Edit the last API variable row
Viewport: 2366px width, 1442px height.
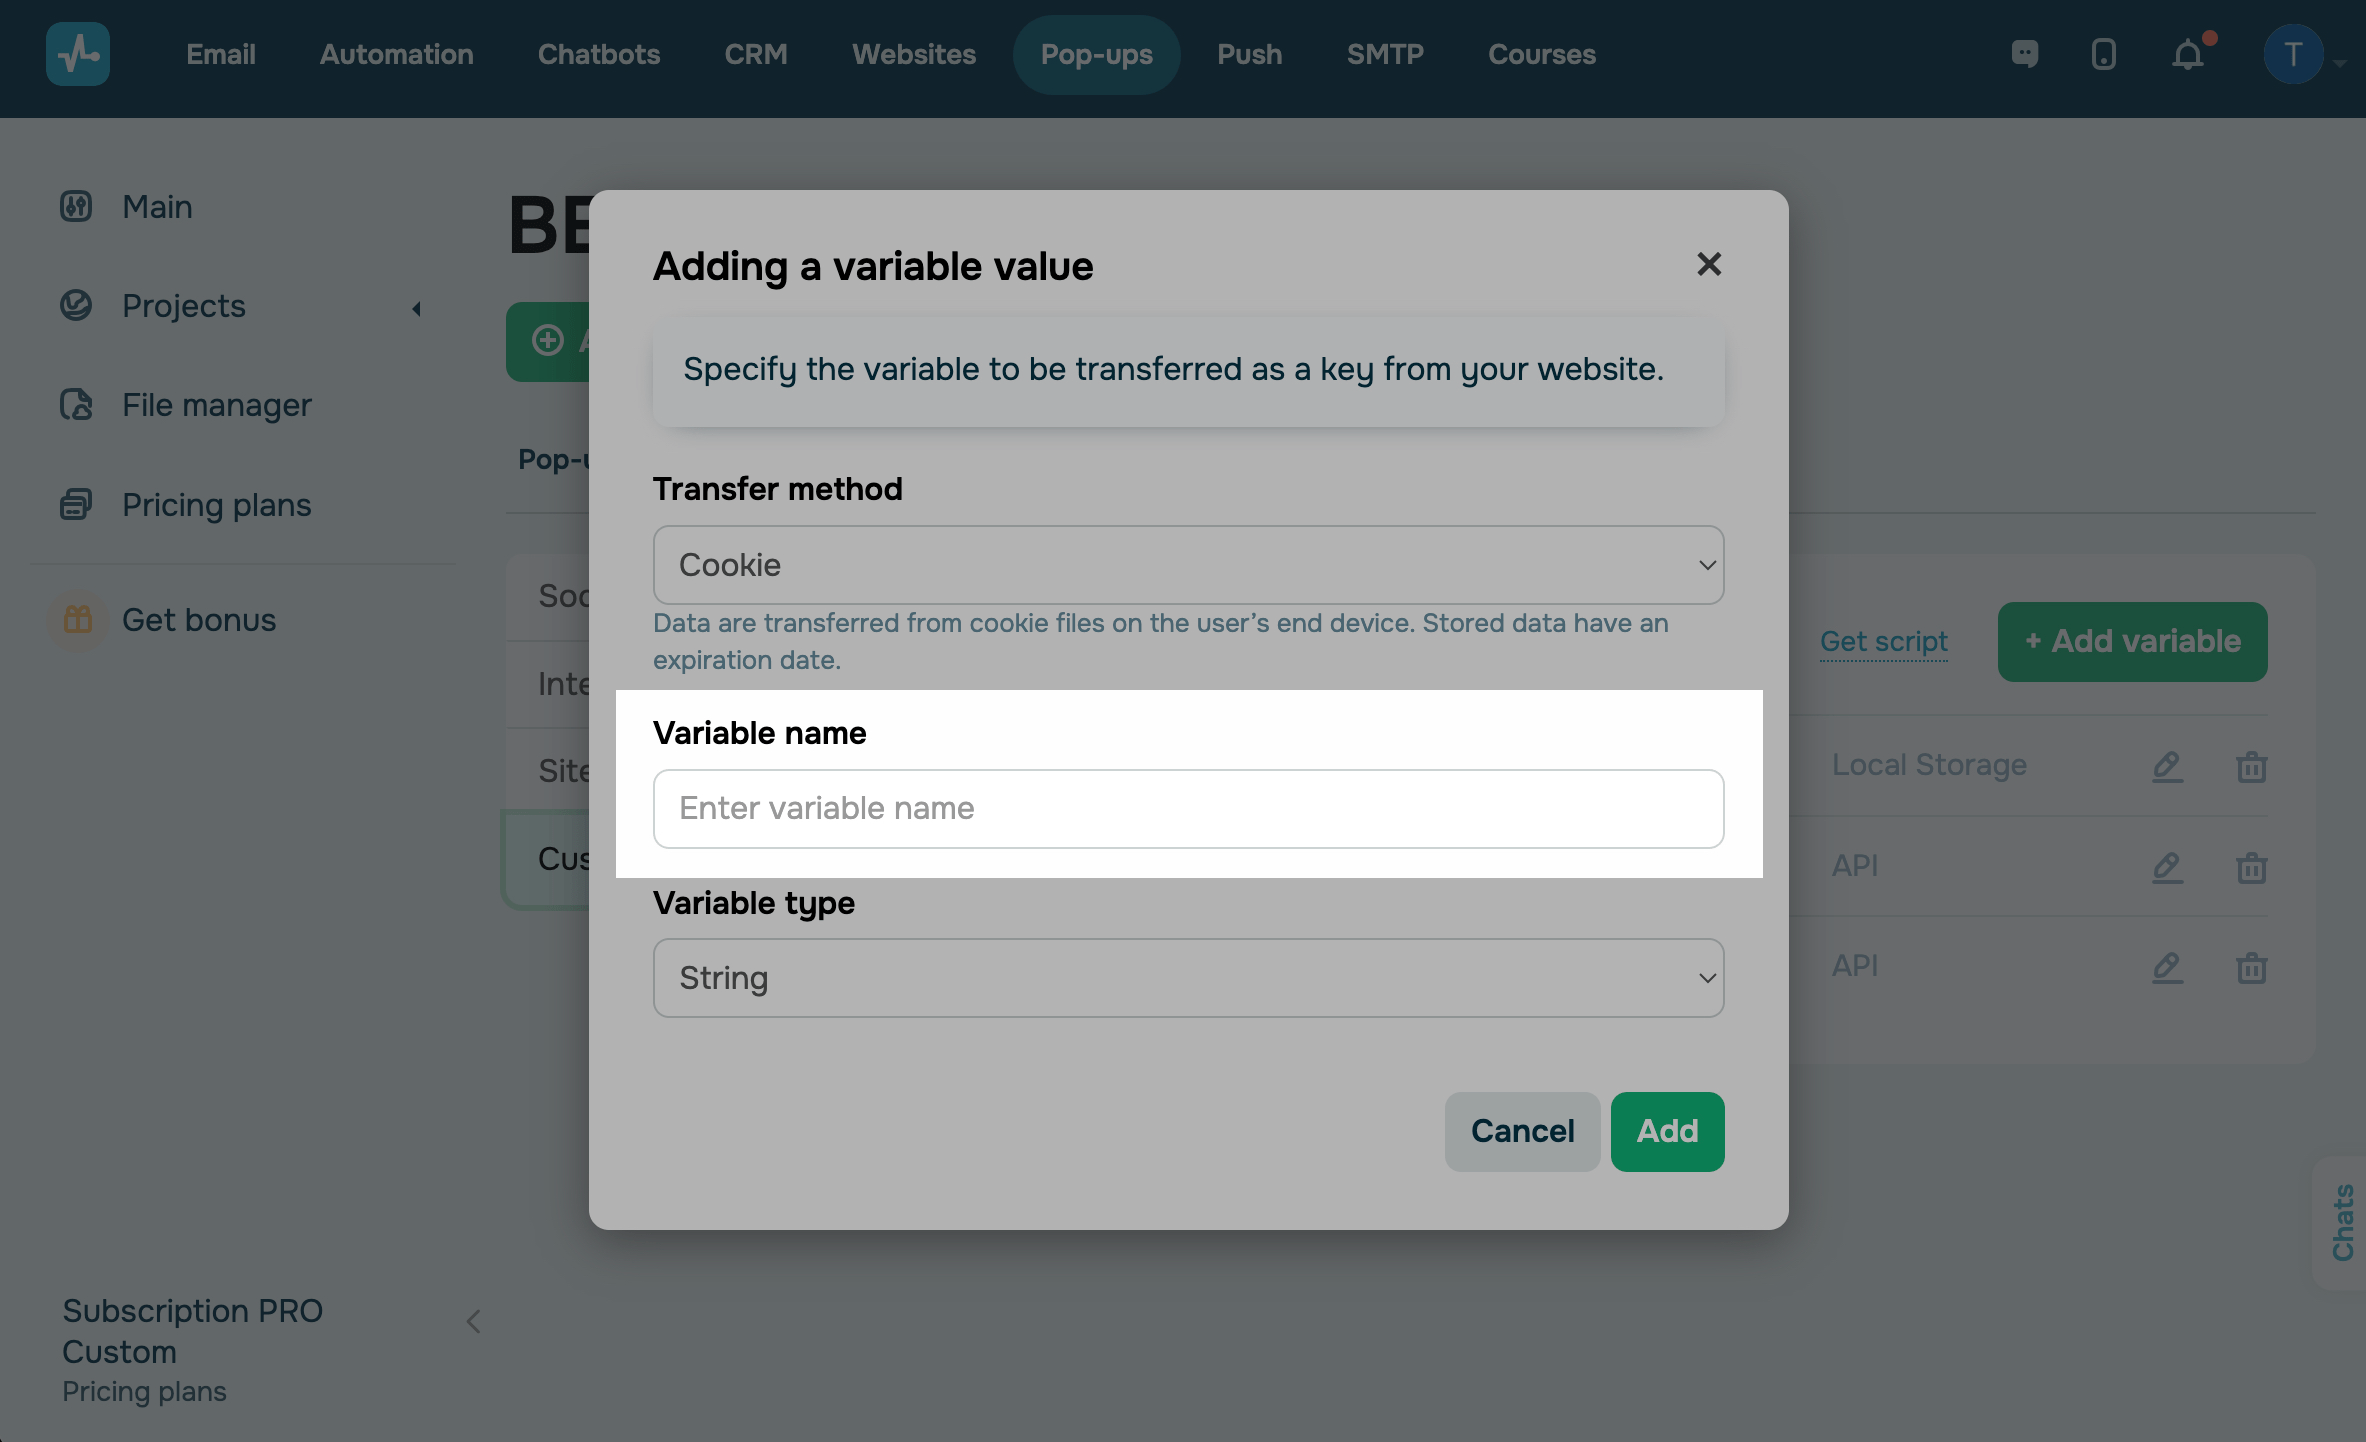point(2167,967)
